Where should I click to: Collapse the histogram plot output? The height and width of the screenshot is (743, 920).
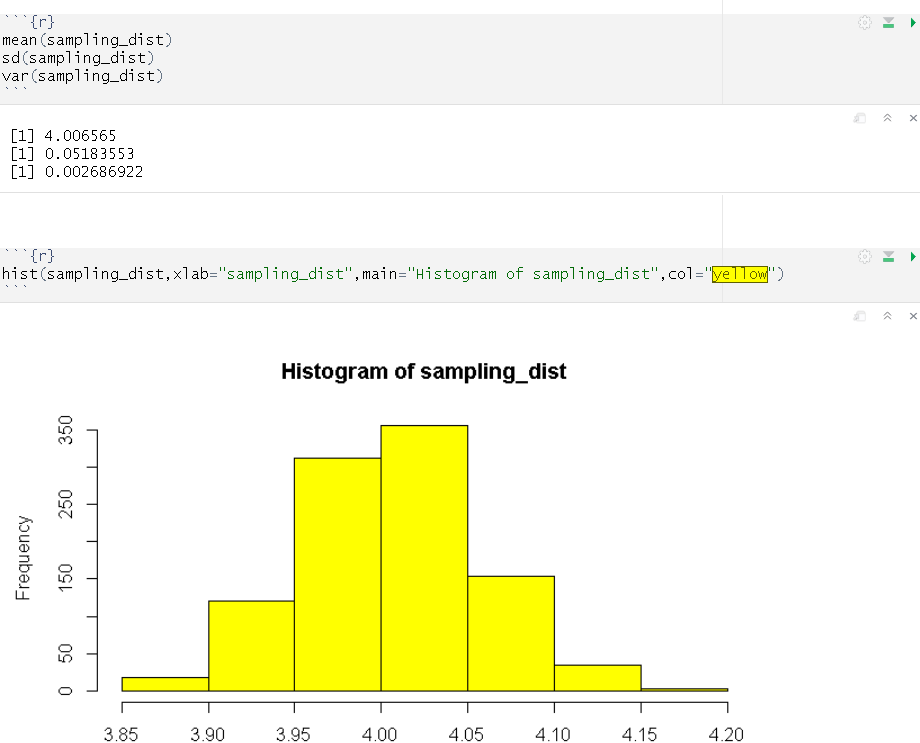(x=886, y=314)
